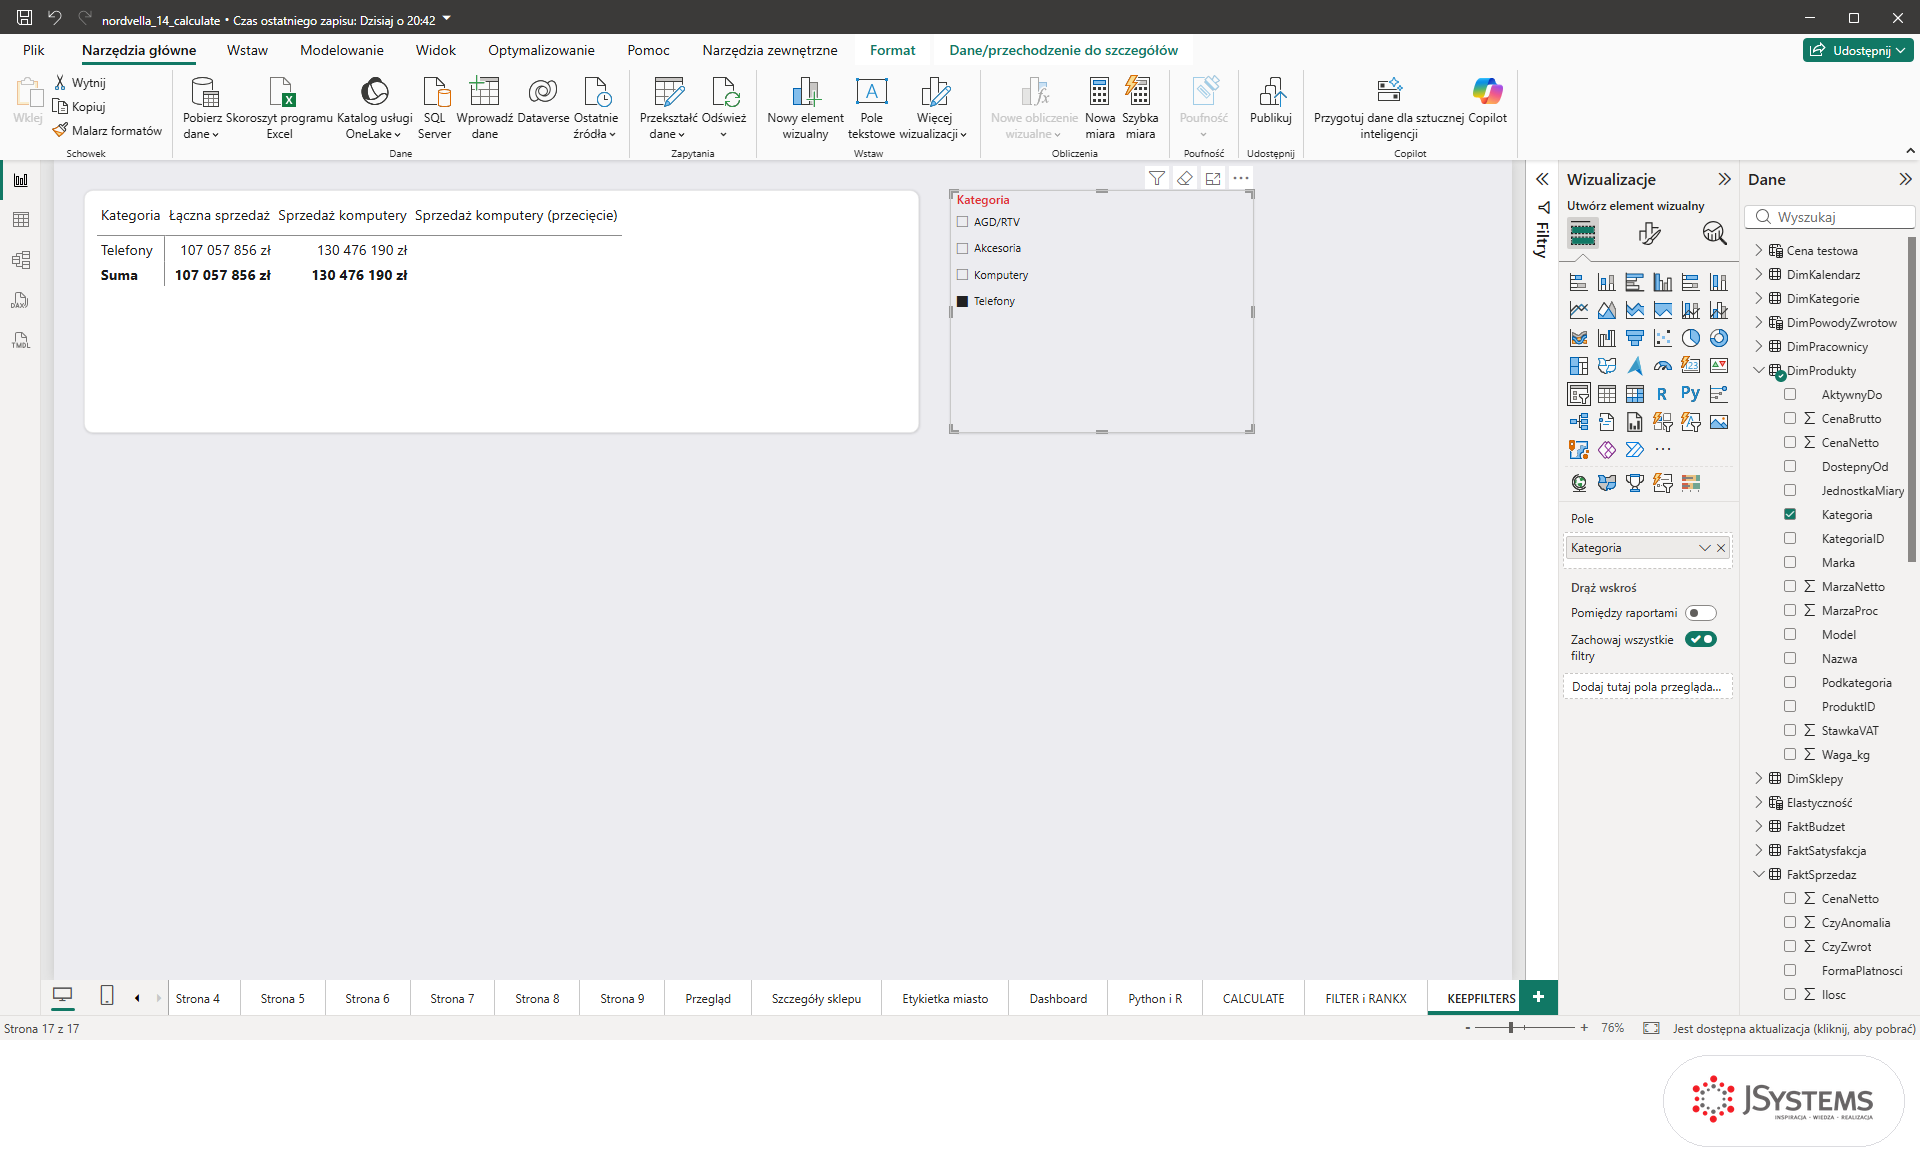Toggle the Pomiędzy raportami switch
The width and height of the screenshot is (1920, 1162).
pos(1700,613)
